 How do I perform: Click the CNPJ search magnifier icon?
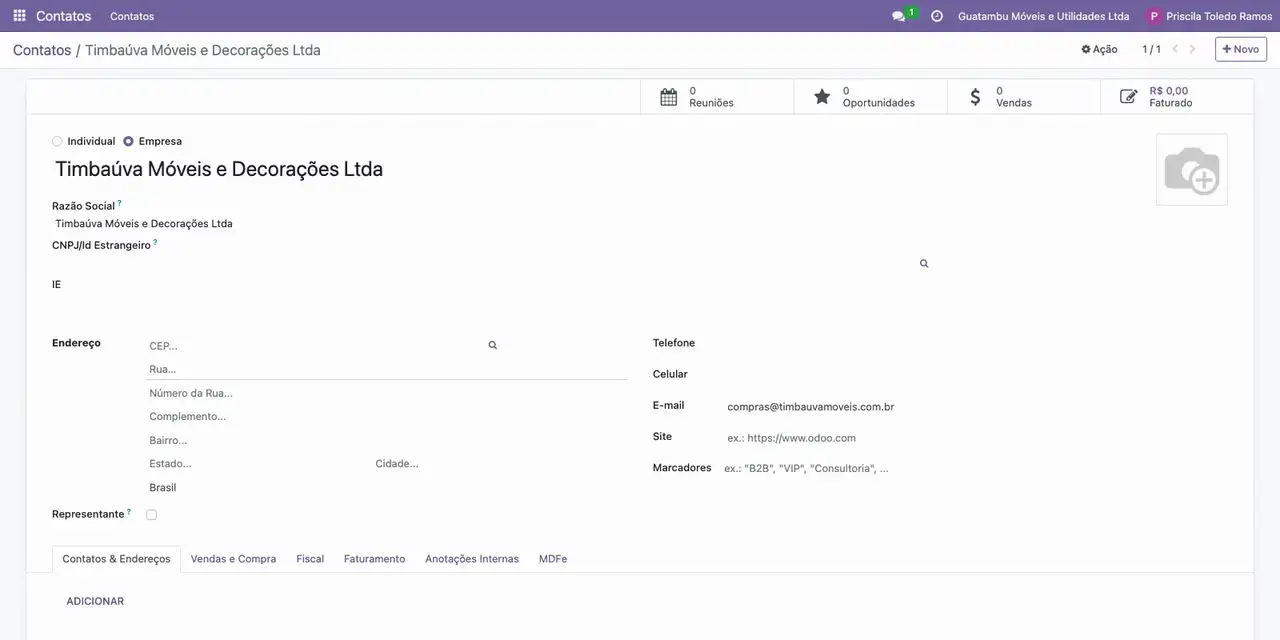[924, 264]
